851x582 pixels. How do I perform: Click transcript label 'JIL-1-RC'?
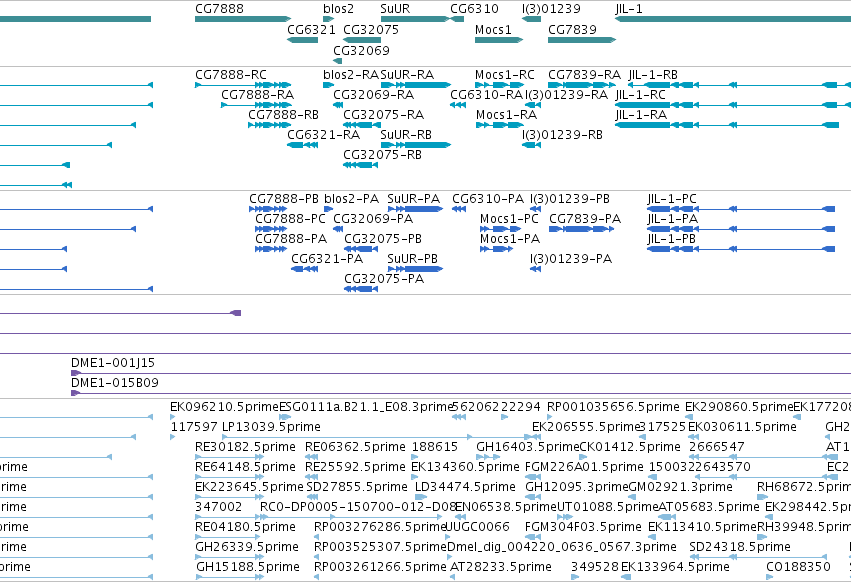click(x=640, y=94)
